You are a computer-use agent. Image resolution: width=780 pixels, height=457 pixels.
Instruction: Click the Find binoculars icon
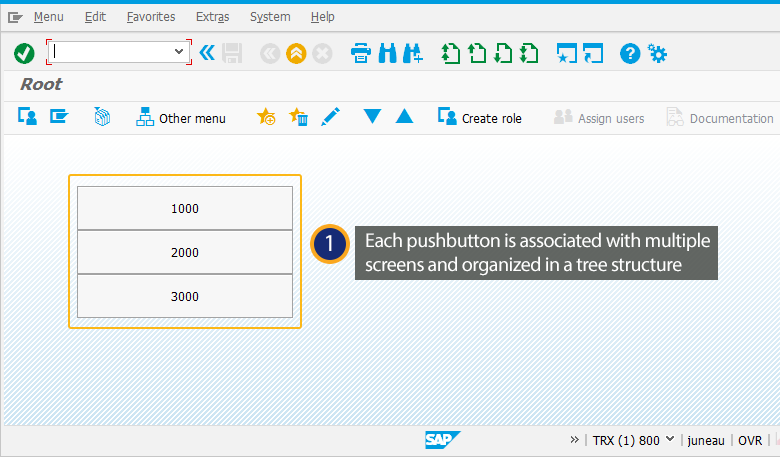coord(388,53)
